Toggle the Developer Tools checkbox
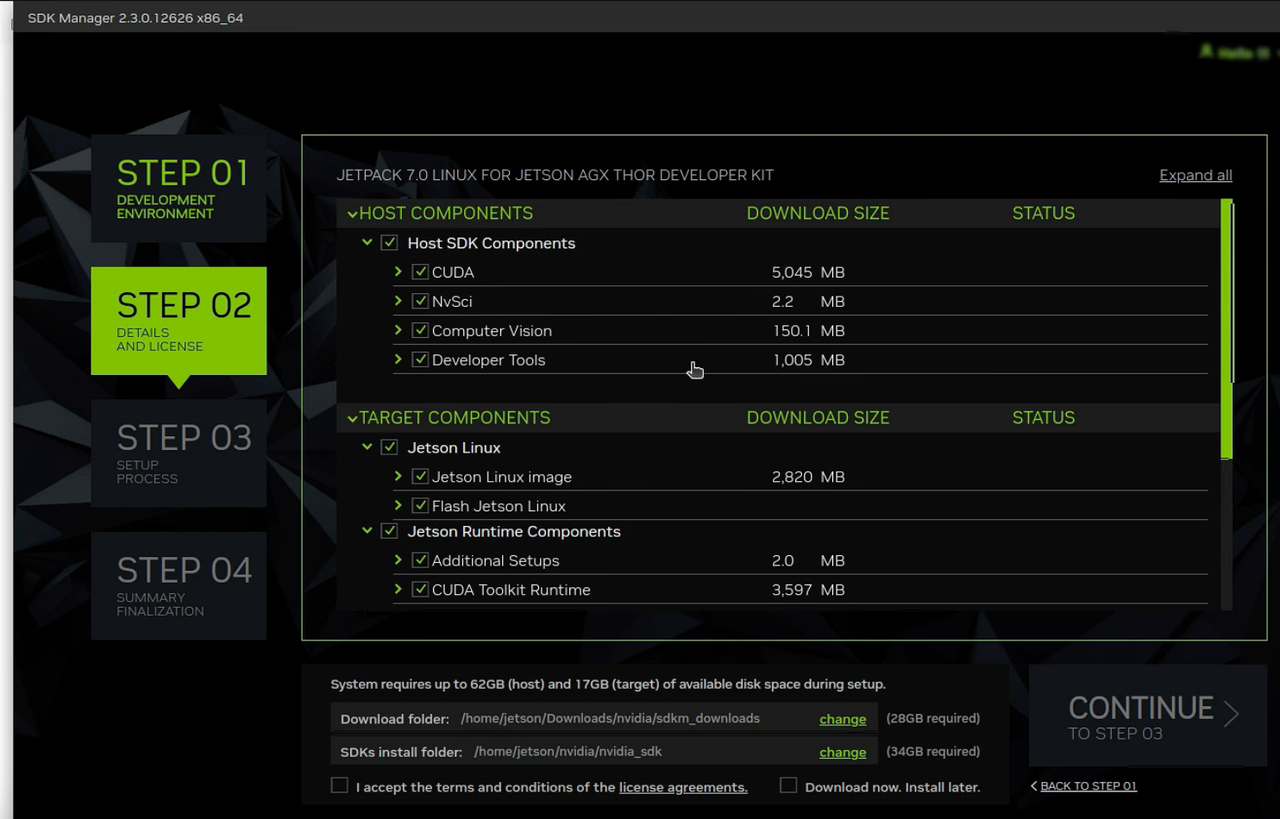 click(420, 359)
